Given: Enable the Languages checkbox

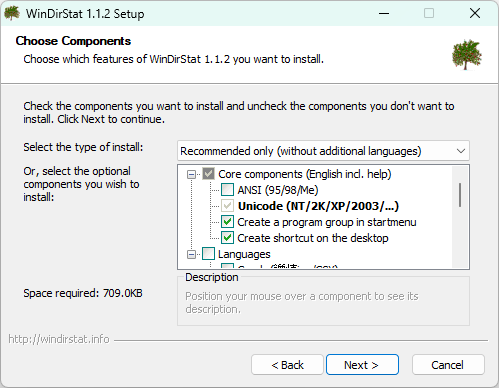Looking at the screenshot, I should tap(208, 254).
